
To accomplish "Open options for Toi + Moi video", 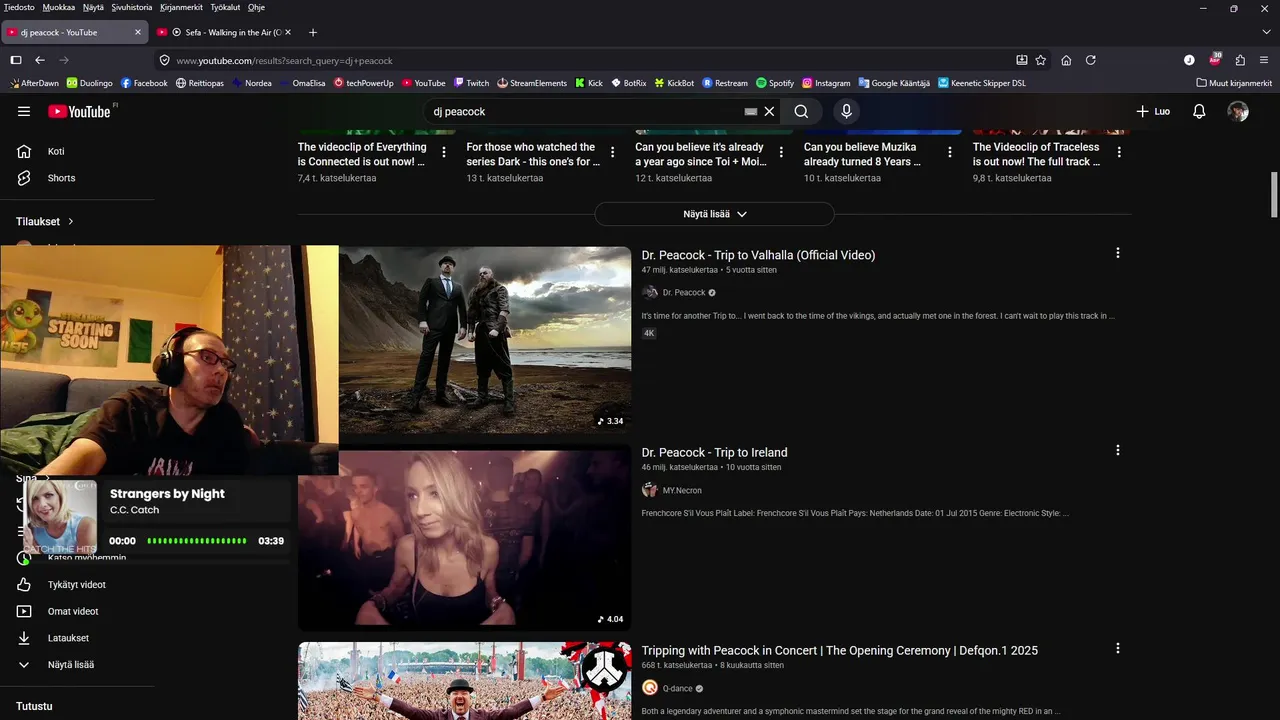I will pos(781,153).
